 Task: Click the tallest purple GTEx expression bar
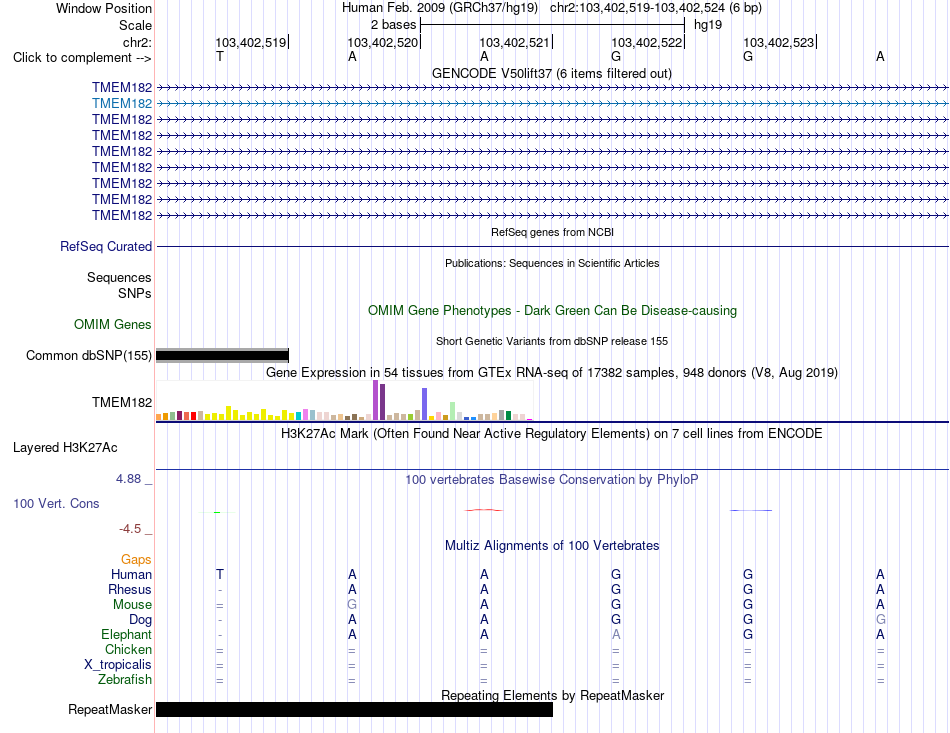point(376,400)
